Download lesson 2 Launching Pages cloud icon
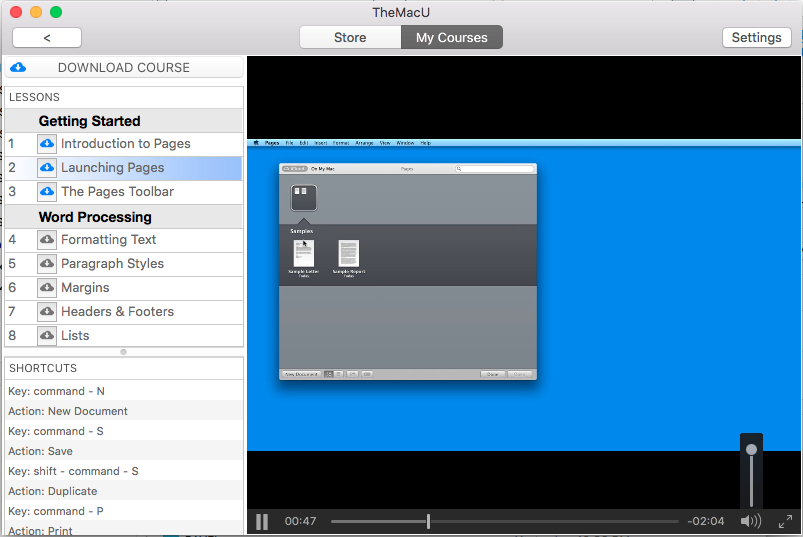 pyautogui.click(x=47, y=168)
